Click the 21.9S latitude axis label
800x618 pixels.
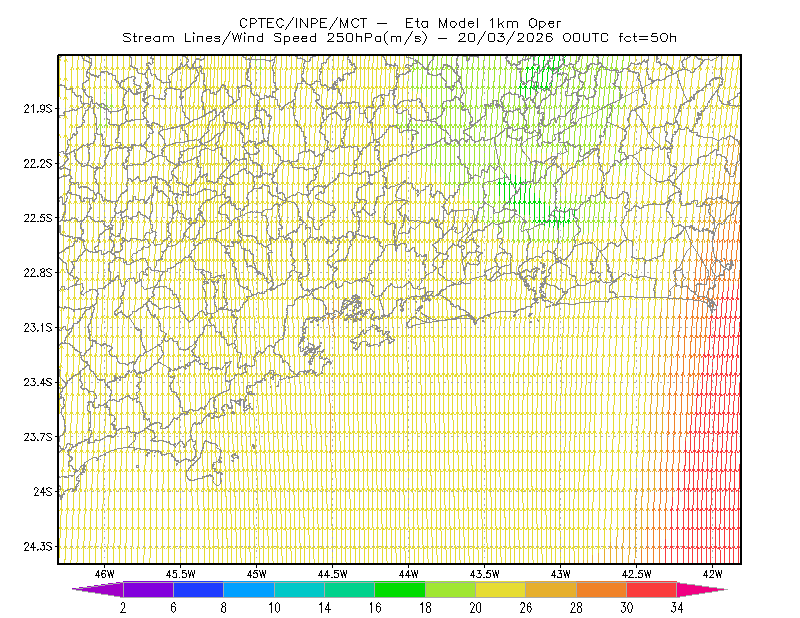38,109
